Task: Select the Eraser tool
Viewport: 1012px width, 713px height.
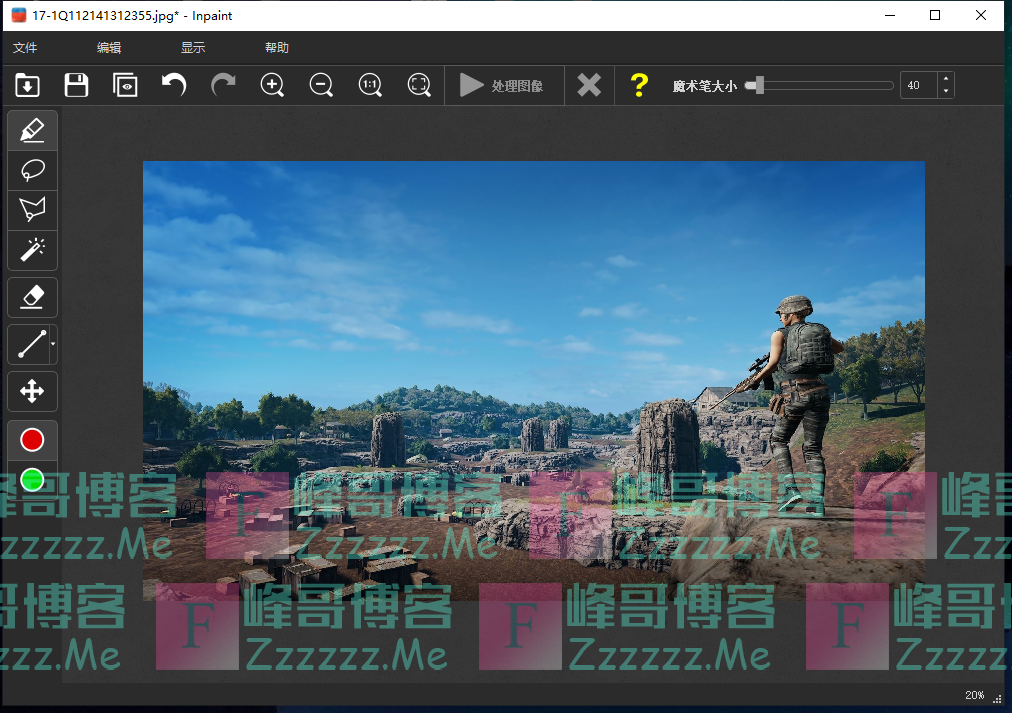Action: (32, 297)
